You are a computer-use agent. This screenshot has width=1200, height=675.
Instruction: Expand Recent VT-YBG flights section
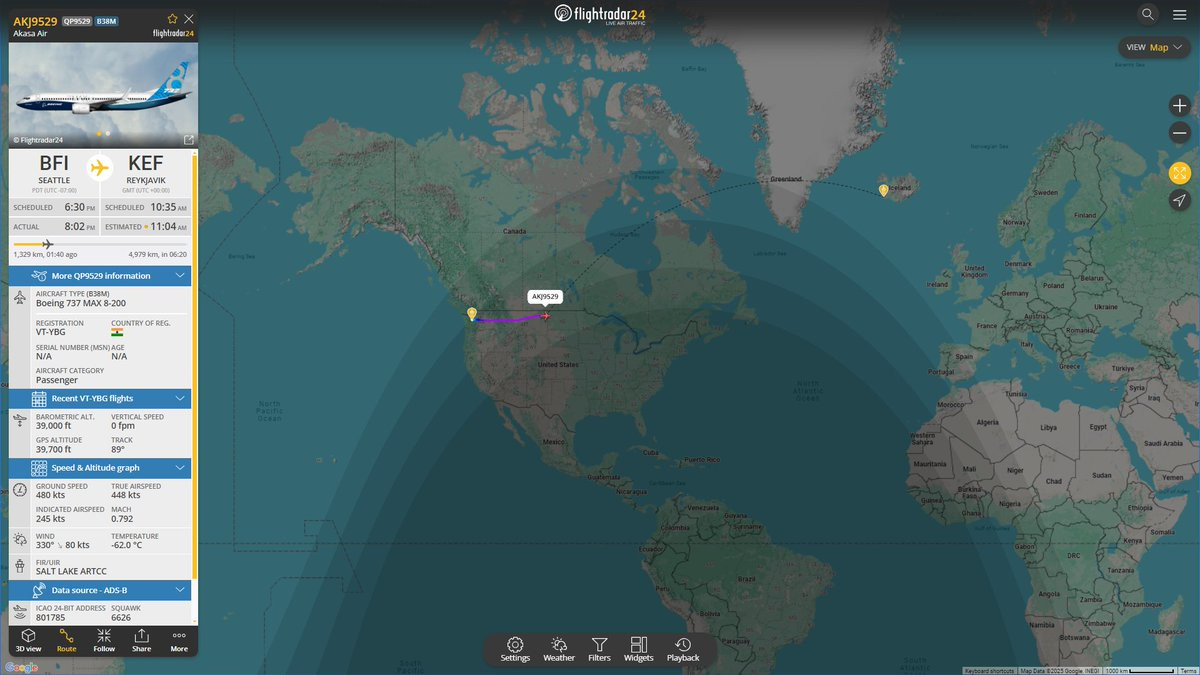(100, 398)
